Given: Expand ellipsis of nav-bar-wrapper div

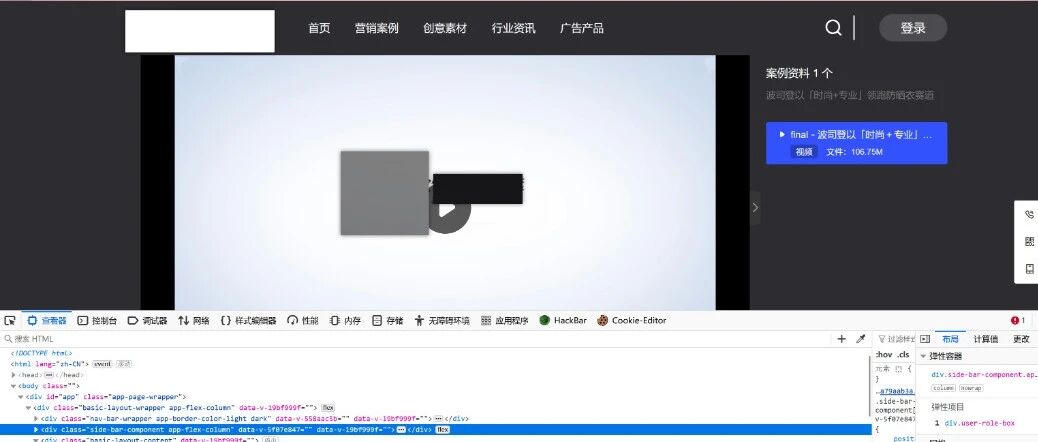Looking at the screenshot, I should pyautogui.click(x=438, y=419).
